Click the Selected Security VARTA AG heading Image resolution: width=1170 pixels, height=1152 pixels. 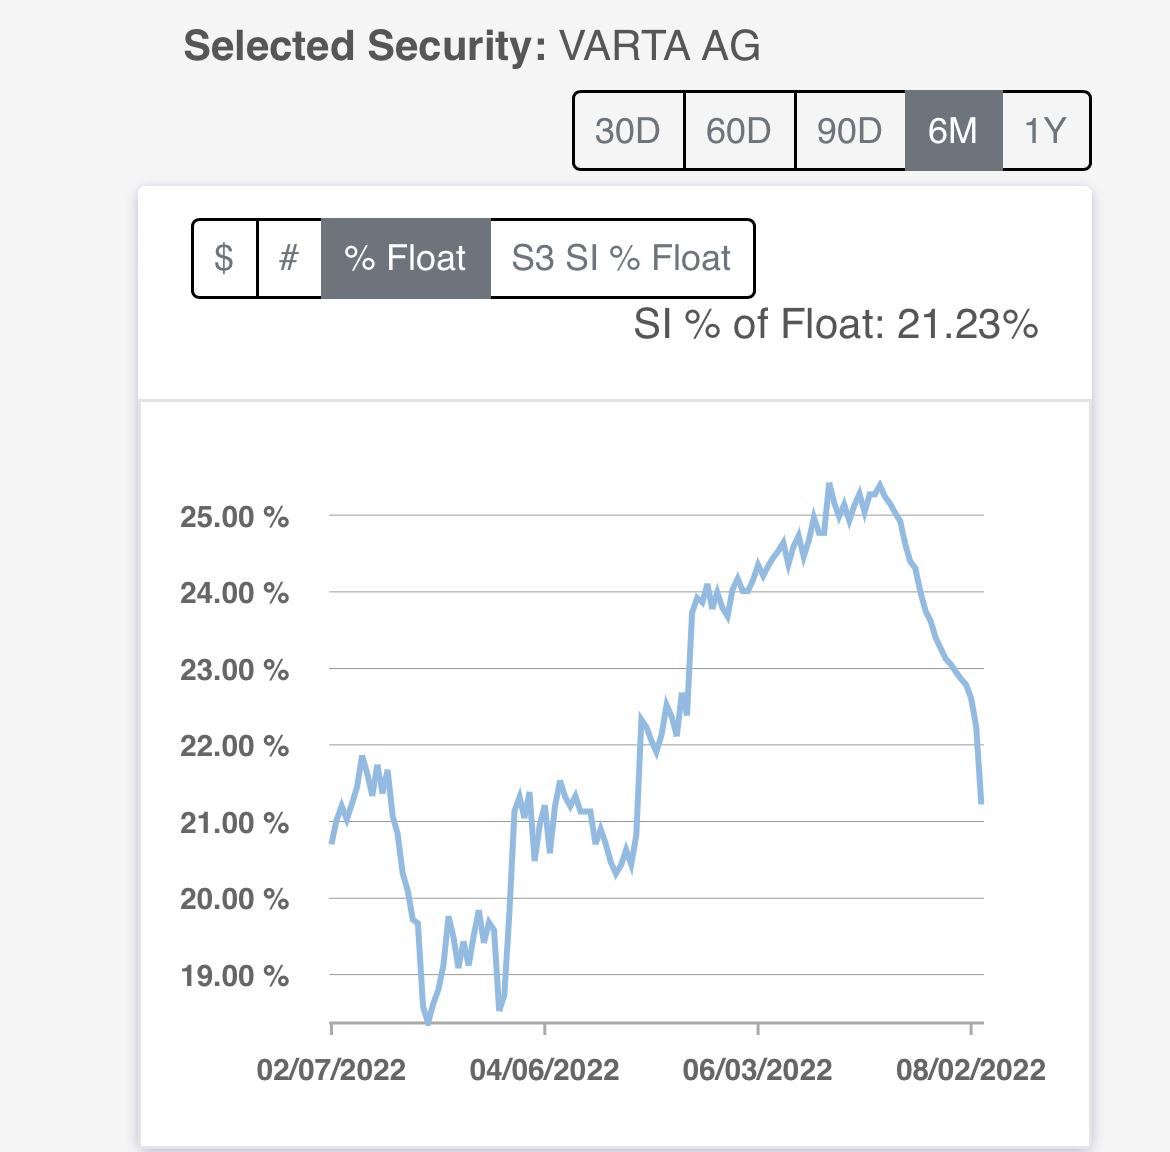tap(472, 47)
